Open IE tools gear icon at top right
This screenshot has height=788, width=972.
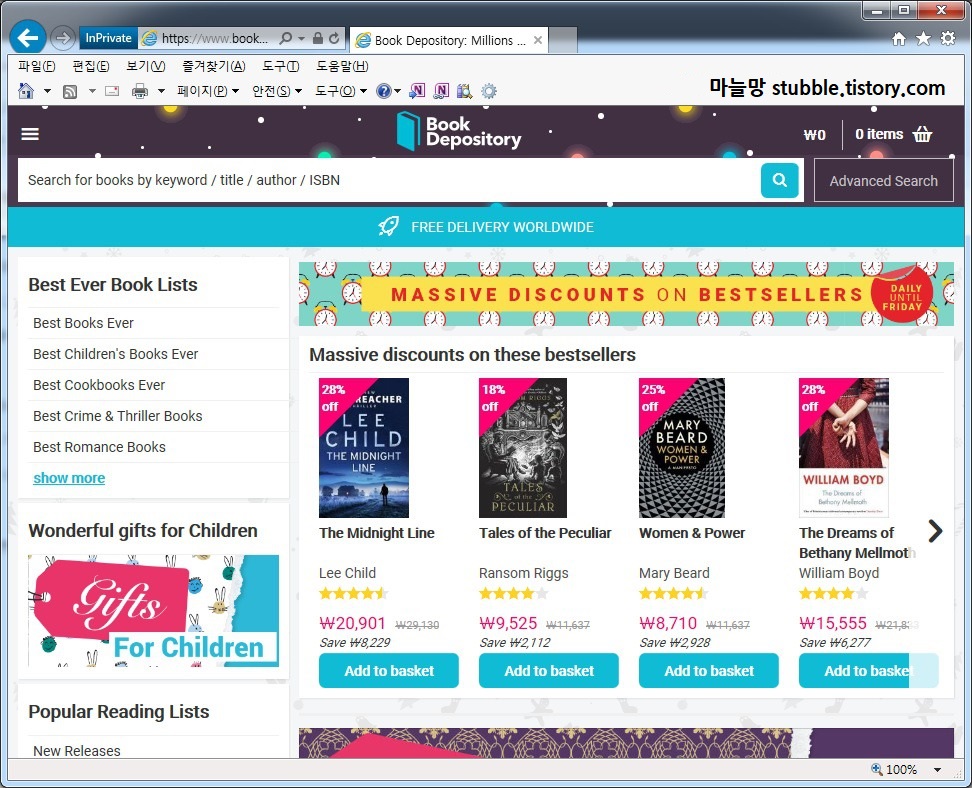tap(948, 38)
